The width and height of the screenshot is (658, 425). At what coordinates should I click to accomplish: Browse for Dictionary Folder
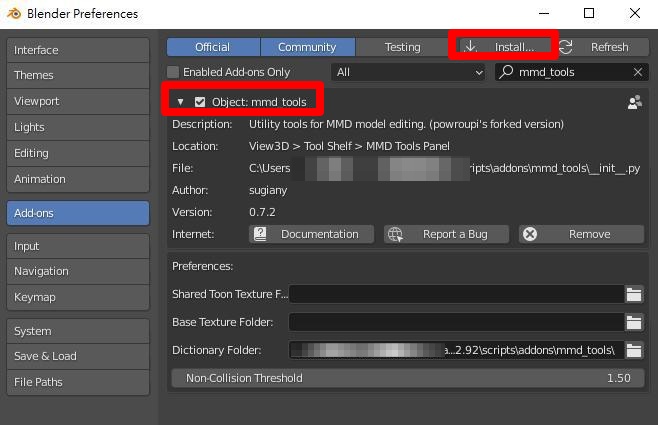click(x=634, y=350)
